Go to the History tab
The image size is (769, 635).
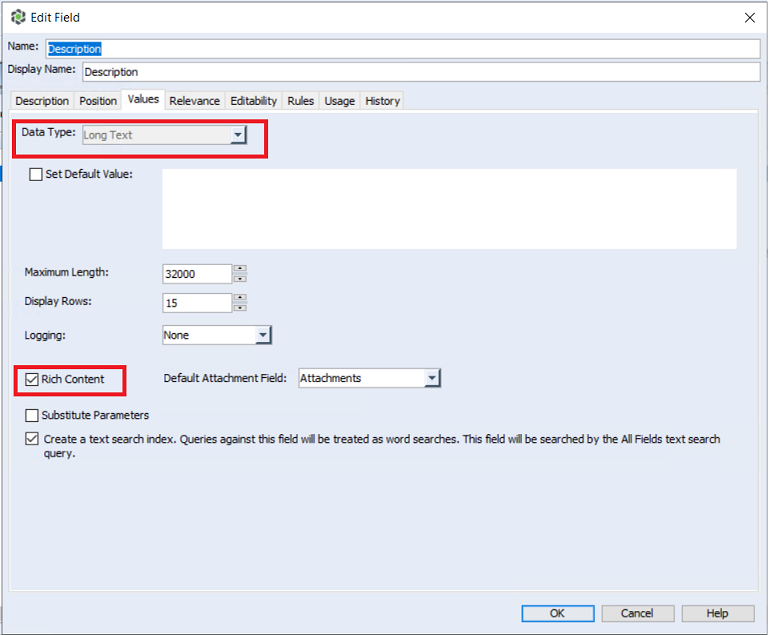point(382,101)
